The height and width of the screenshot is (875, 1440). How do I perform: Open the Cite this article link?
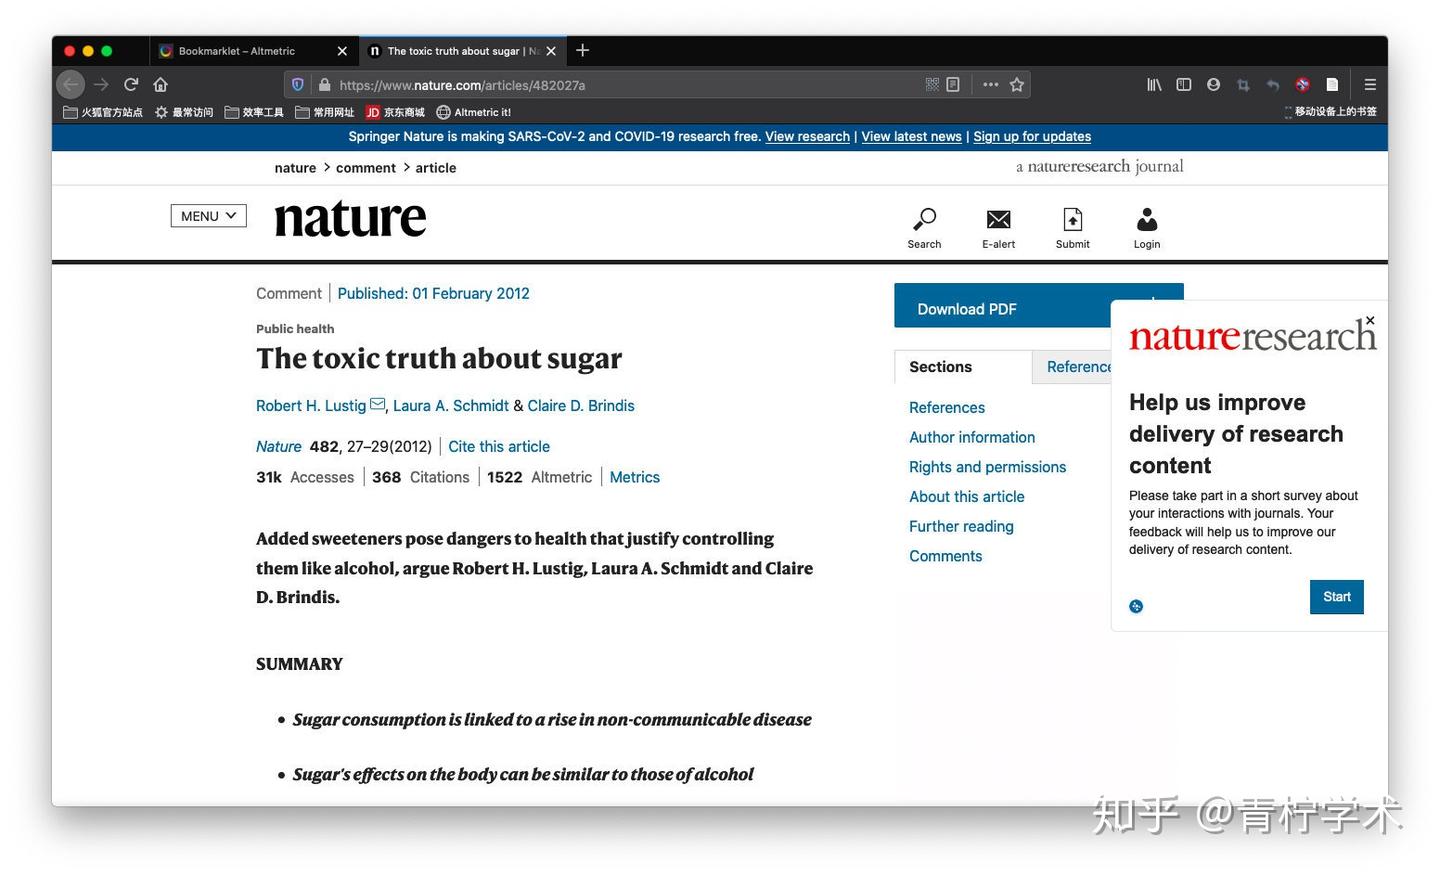pyautogui.click(x=498, y=446)
